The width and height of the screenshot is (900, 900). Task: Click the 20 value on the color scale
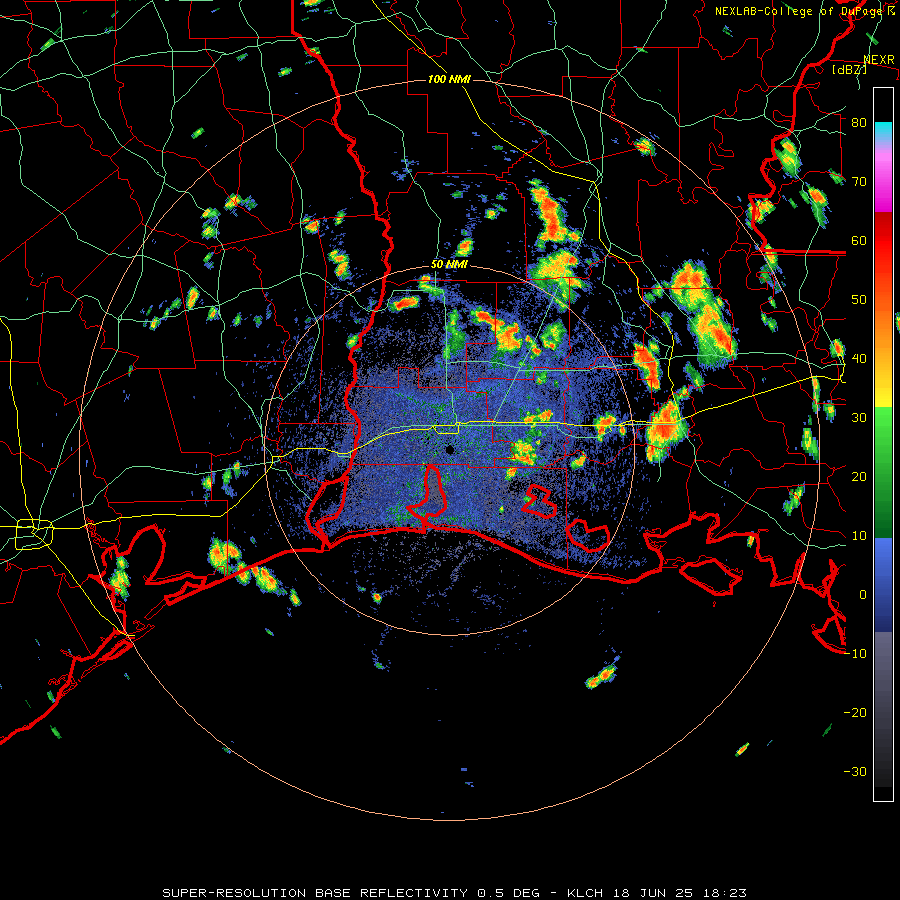(x=859, y=476)
